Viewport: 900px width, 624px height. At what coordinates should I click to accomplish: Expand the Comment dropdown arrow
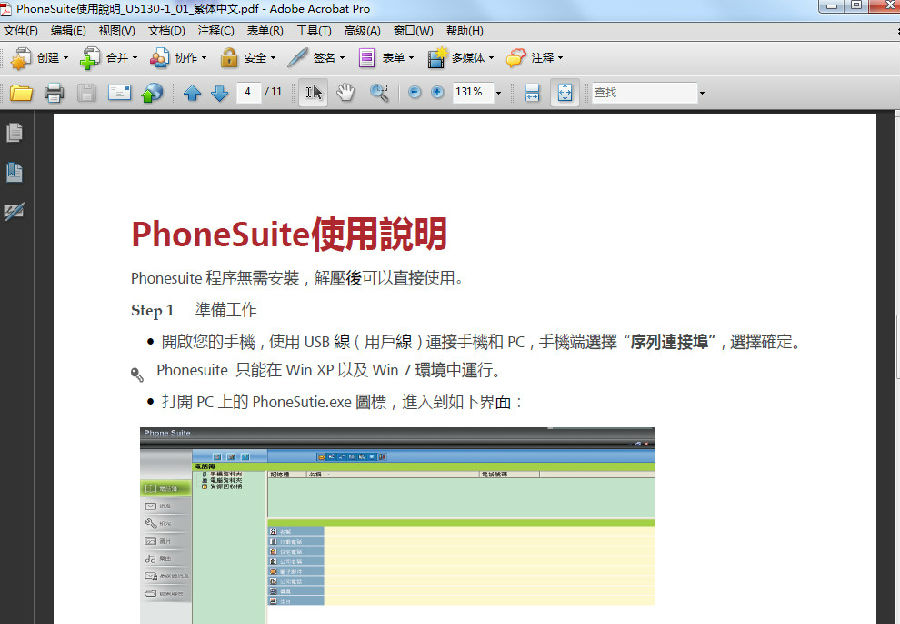tap(561, 57)
